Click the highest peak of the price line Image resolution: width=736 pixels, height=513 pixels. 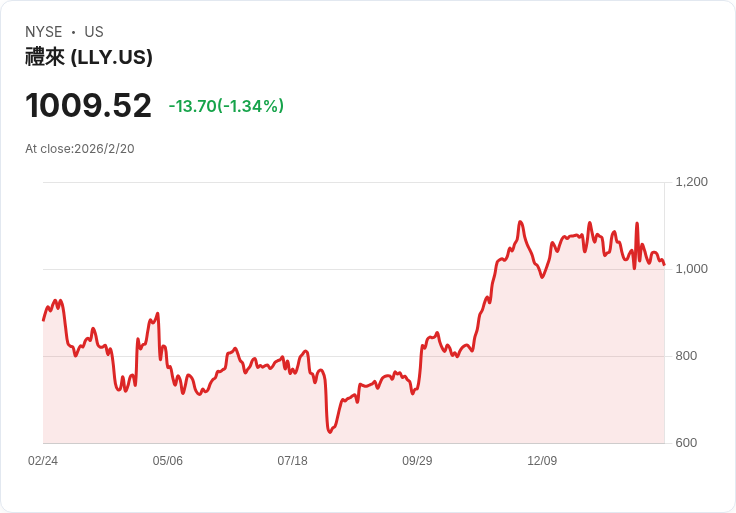tap(520, 222)
